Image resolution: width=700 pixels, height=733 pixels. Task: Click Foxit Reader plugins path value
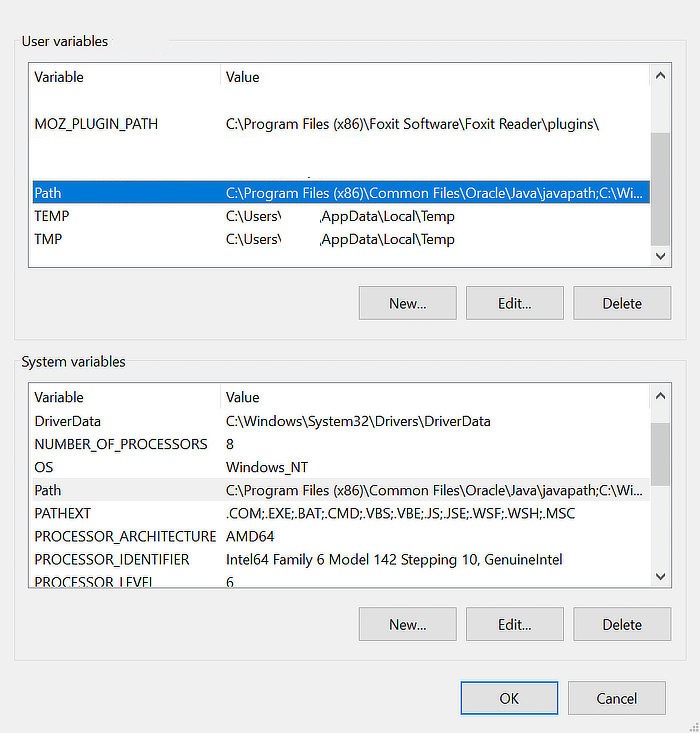pos(412,124)
